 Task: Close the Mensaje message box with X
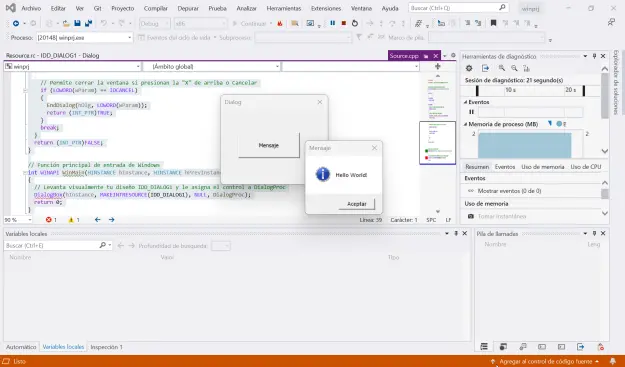(374, 148)
